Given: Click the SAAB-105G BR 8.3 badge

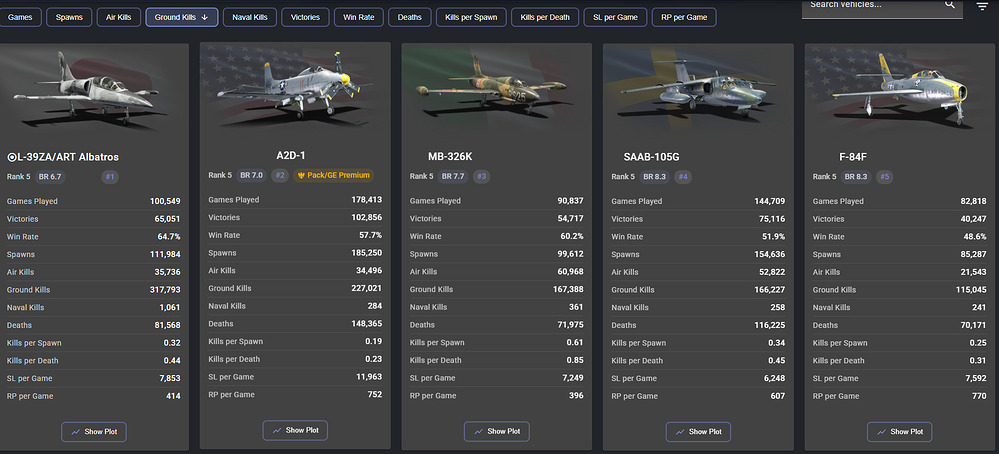Looking at the screenshot, I should 655,176.
